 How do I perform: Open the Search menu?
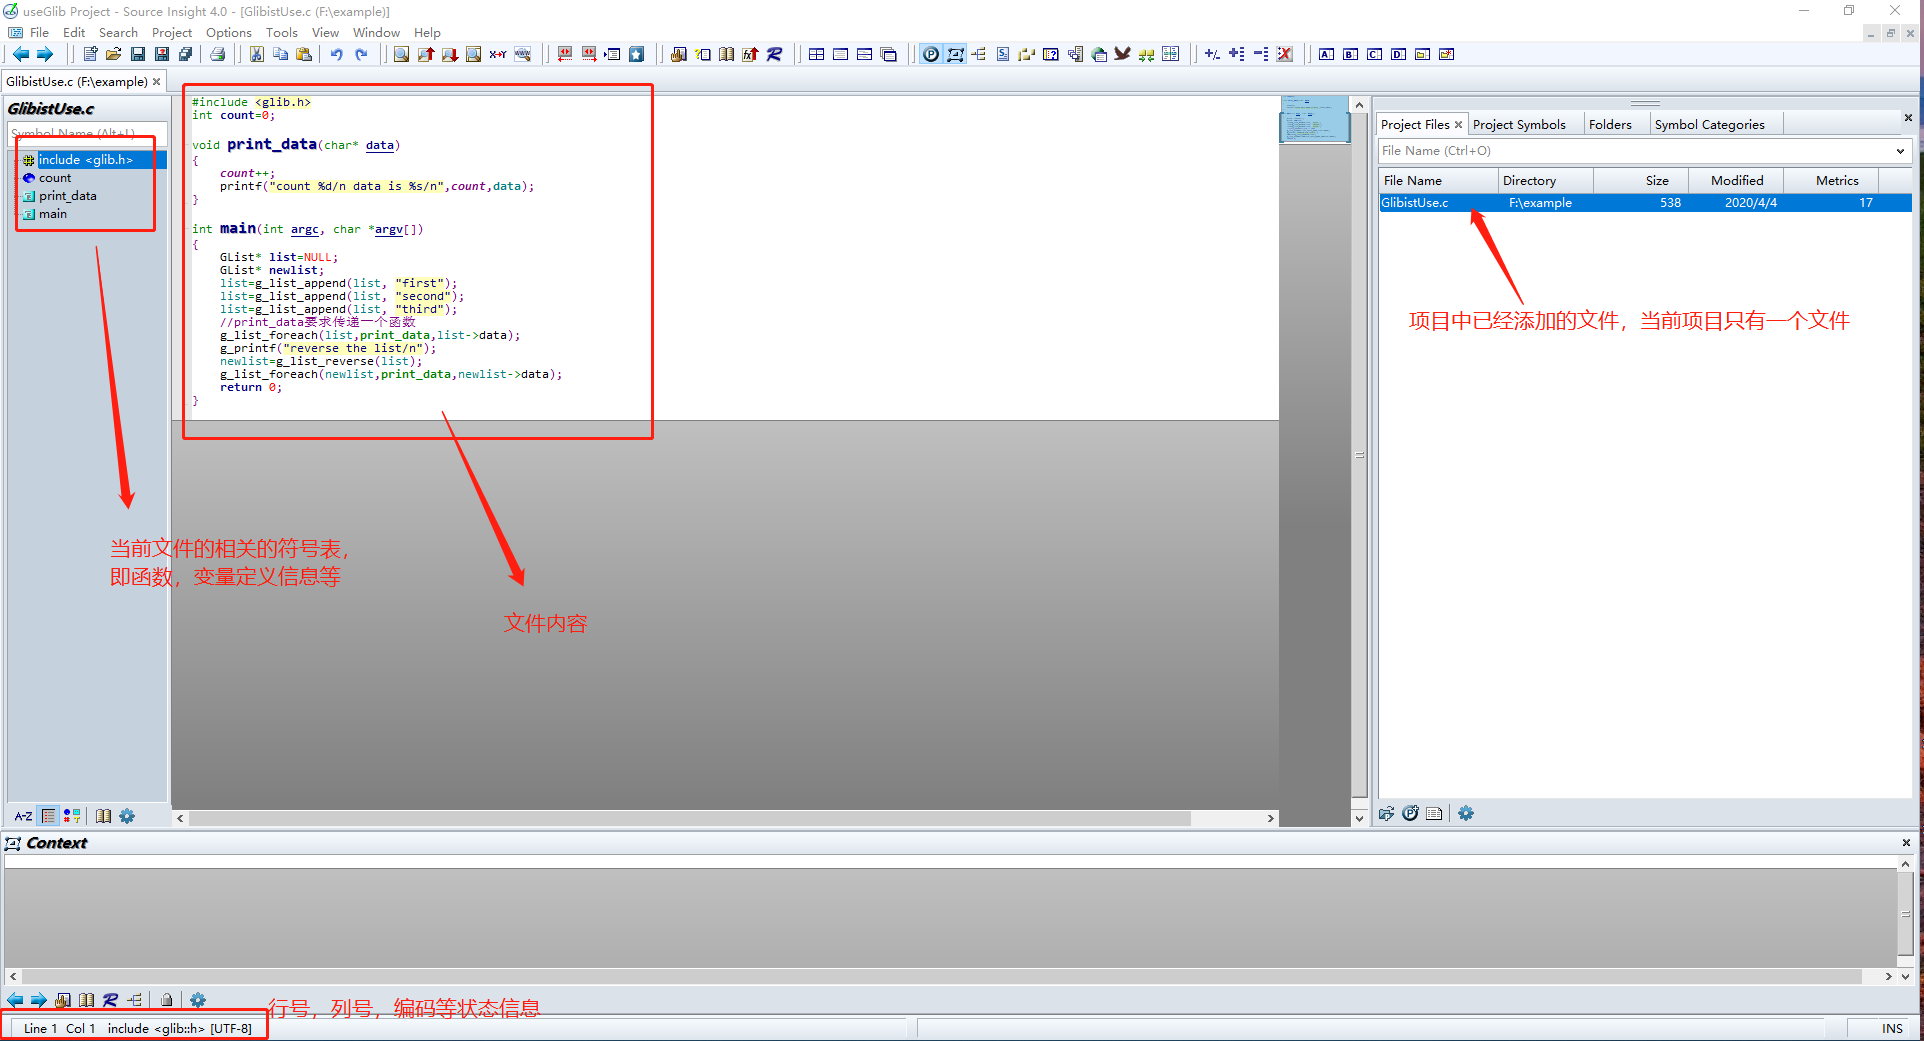[118, 32]
